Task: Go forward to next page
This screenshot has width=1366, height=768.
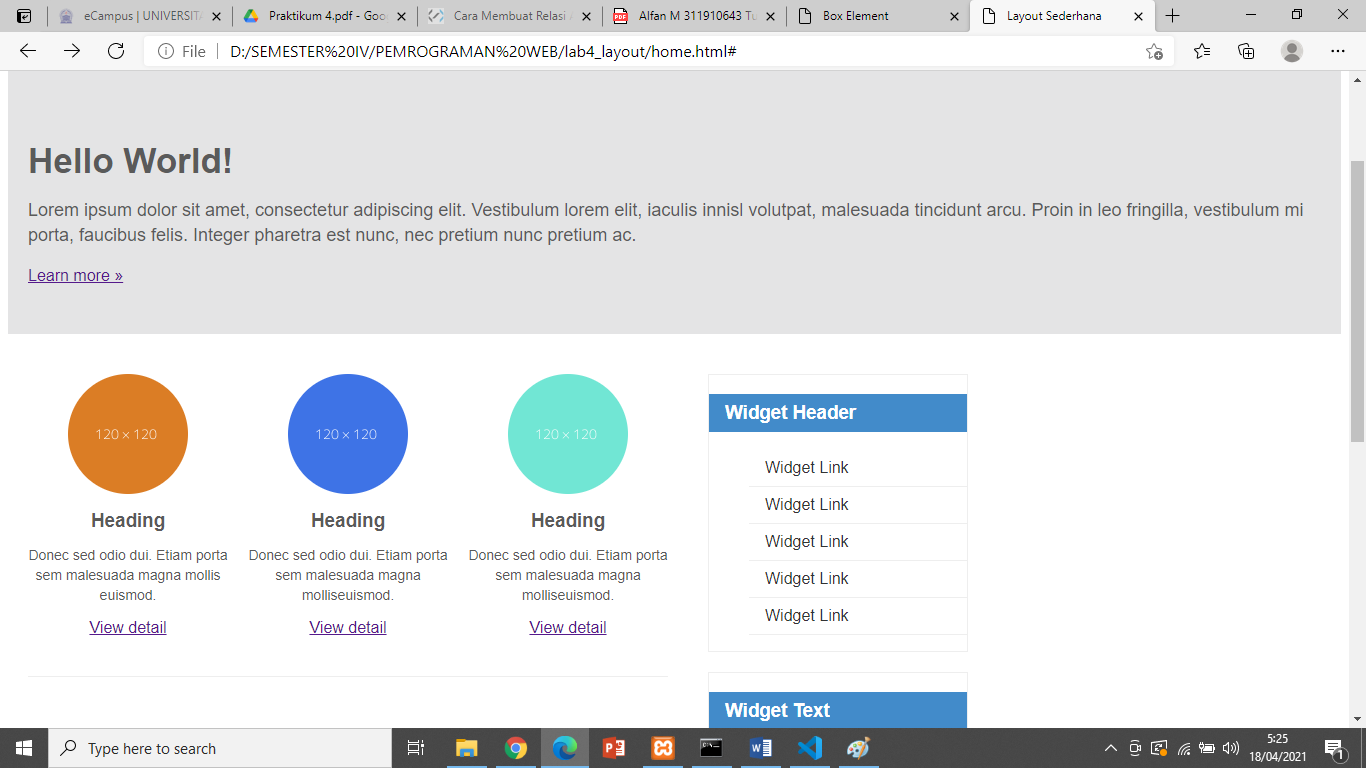Action: tap(72, 51)
